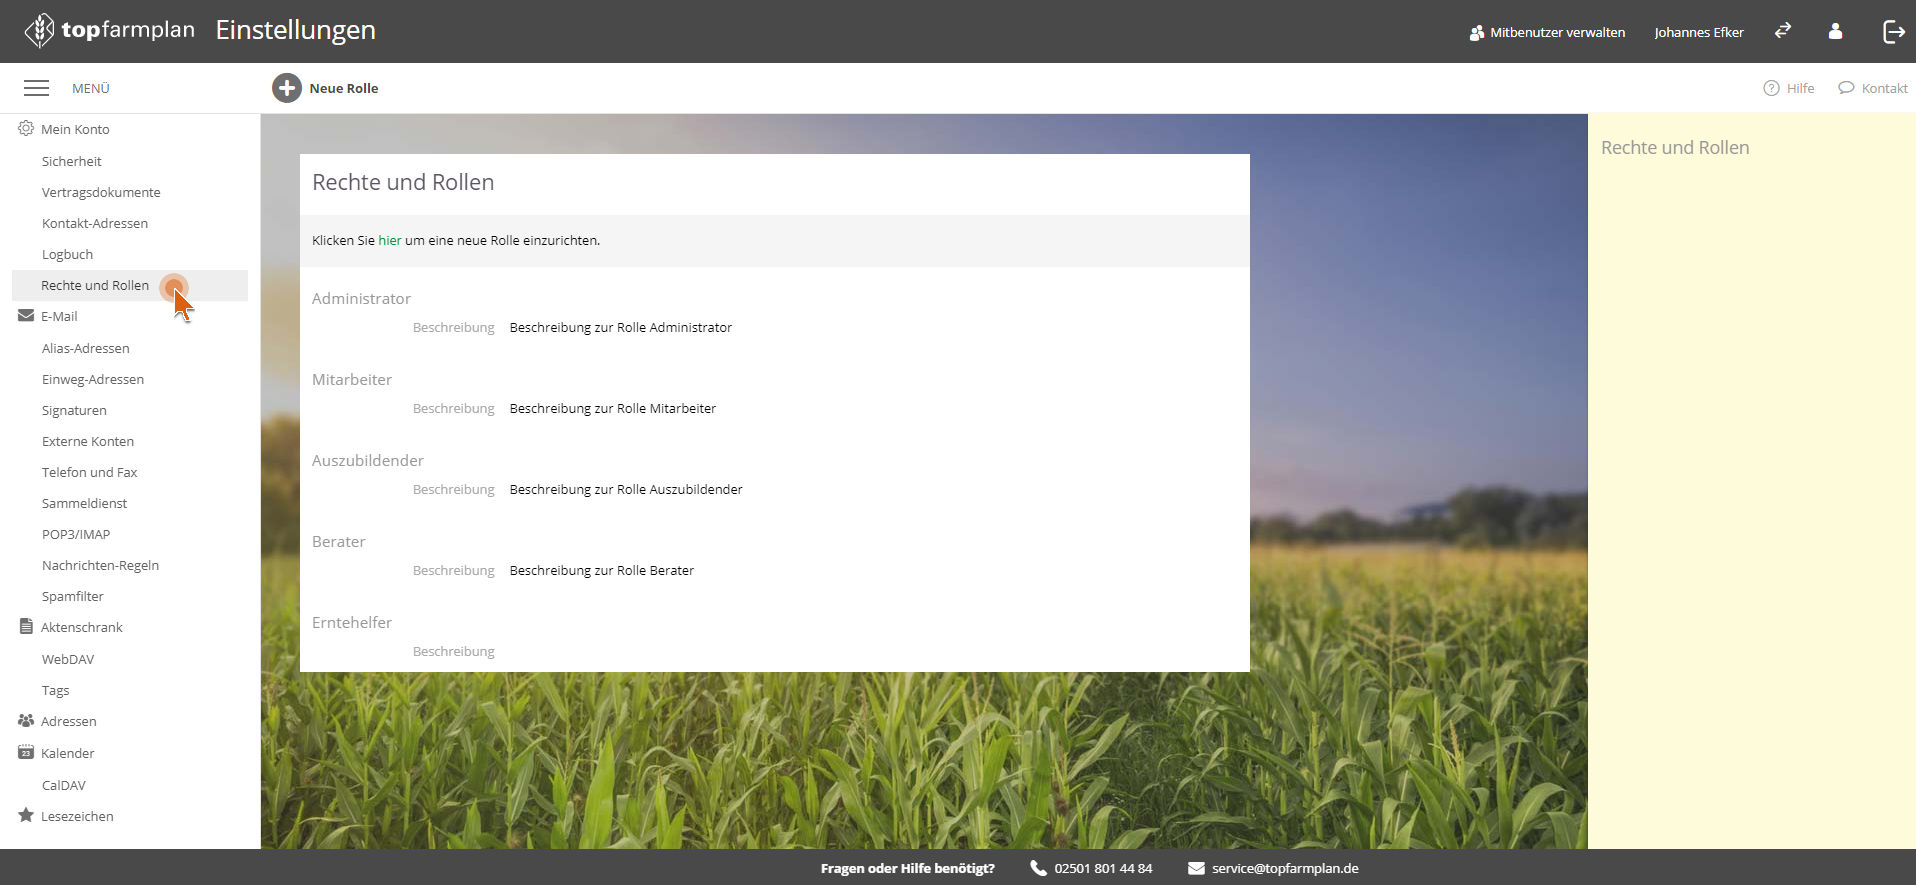Open Mein Konto in sidebar
The height and width of the screenshot is (885, 1916).
(x=75, y=129)
